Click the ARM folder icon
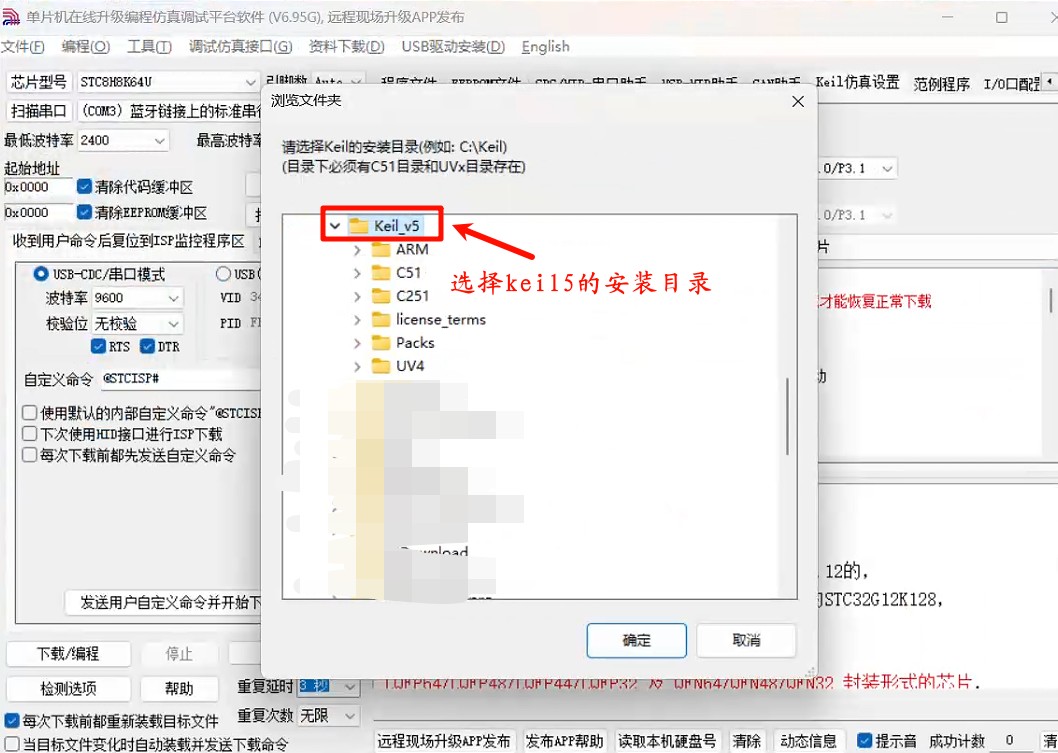The height and width of the screenshot is (753, 1058). click(381, 250)
